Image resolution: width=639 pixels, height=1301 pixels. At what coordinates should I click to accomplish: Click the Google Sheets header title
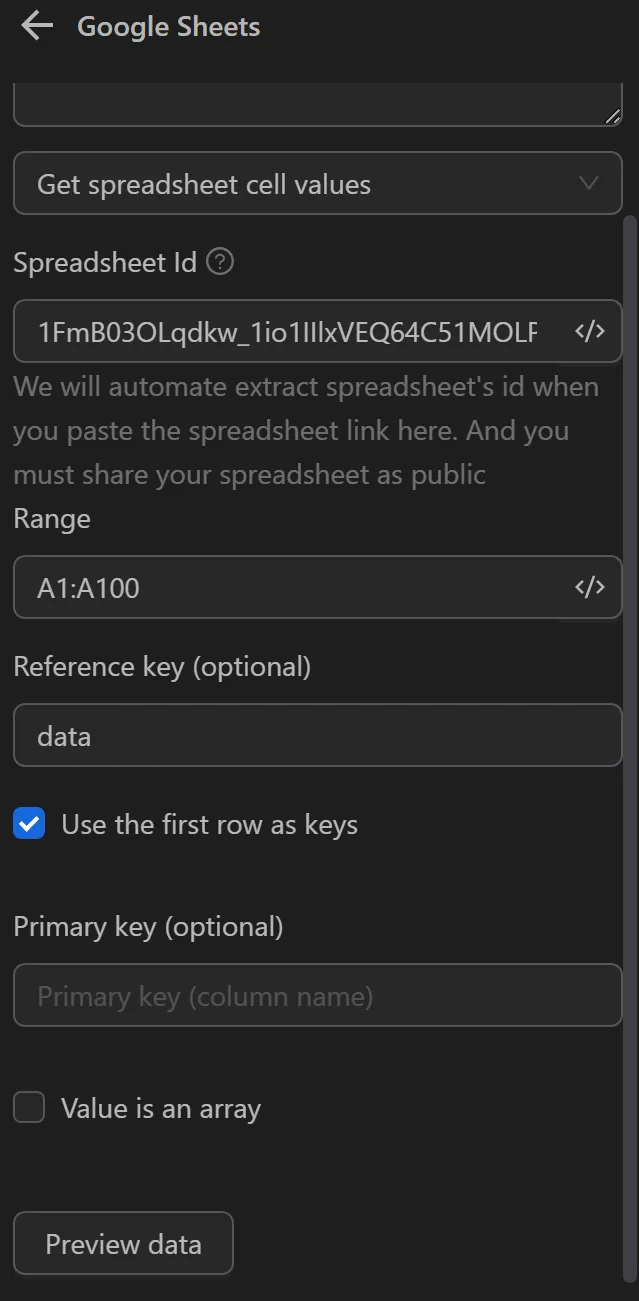click(168, 26)
